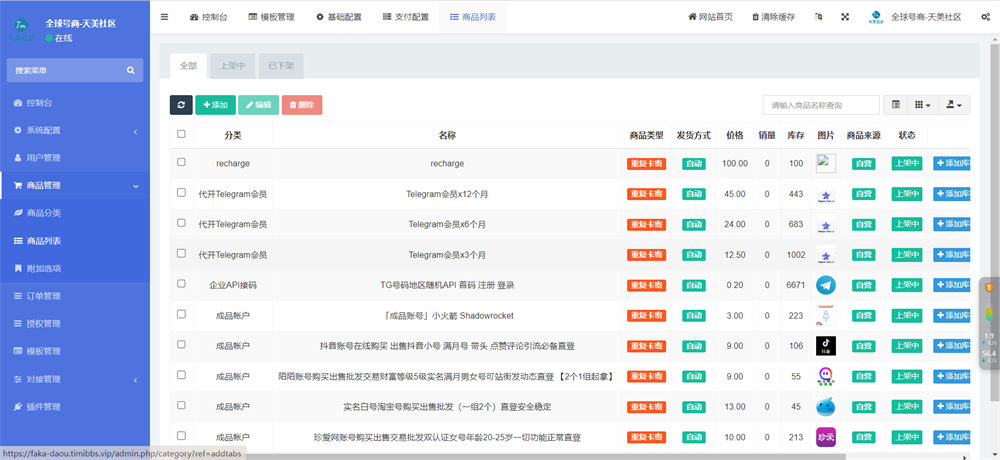Select checkbox for Telegram会员x6个月 row
The image size is (1000, 460).
181,223
